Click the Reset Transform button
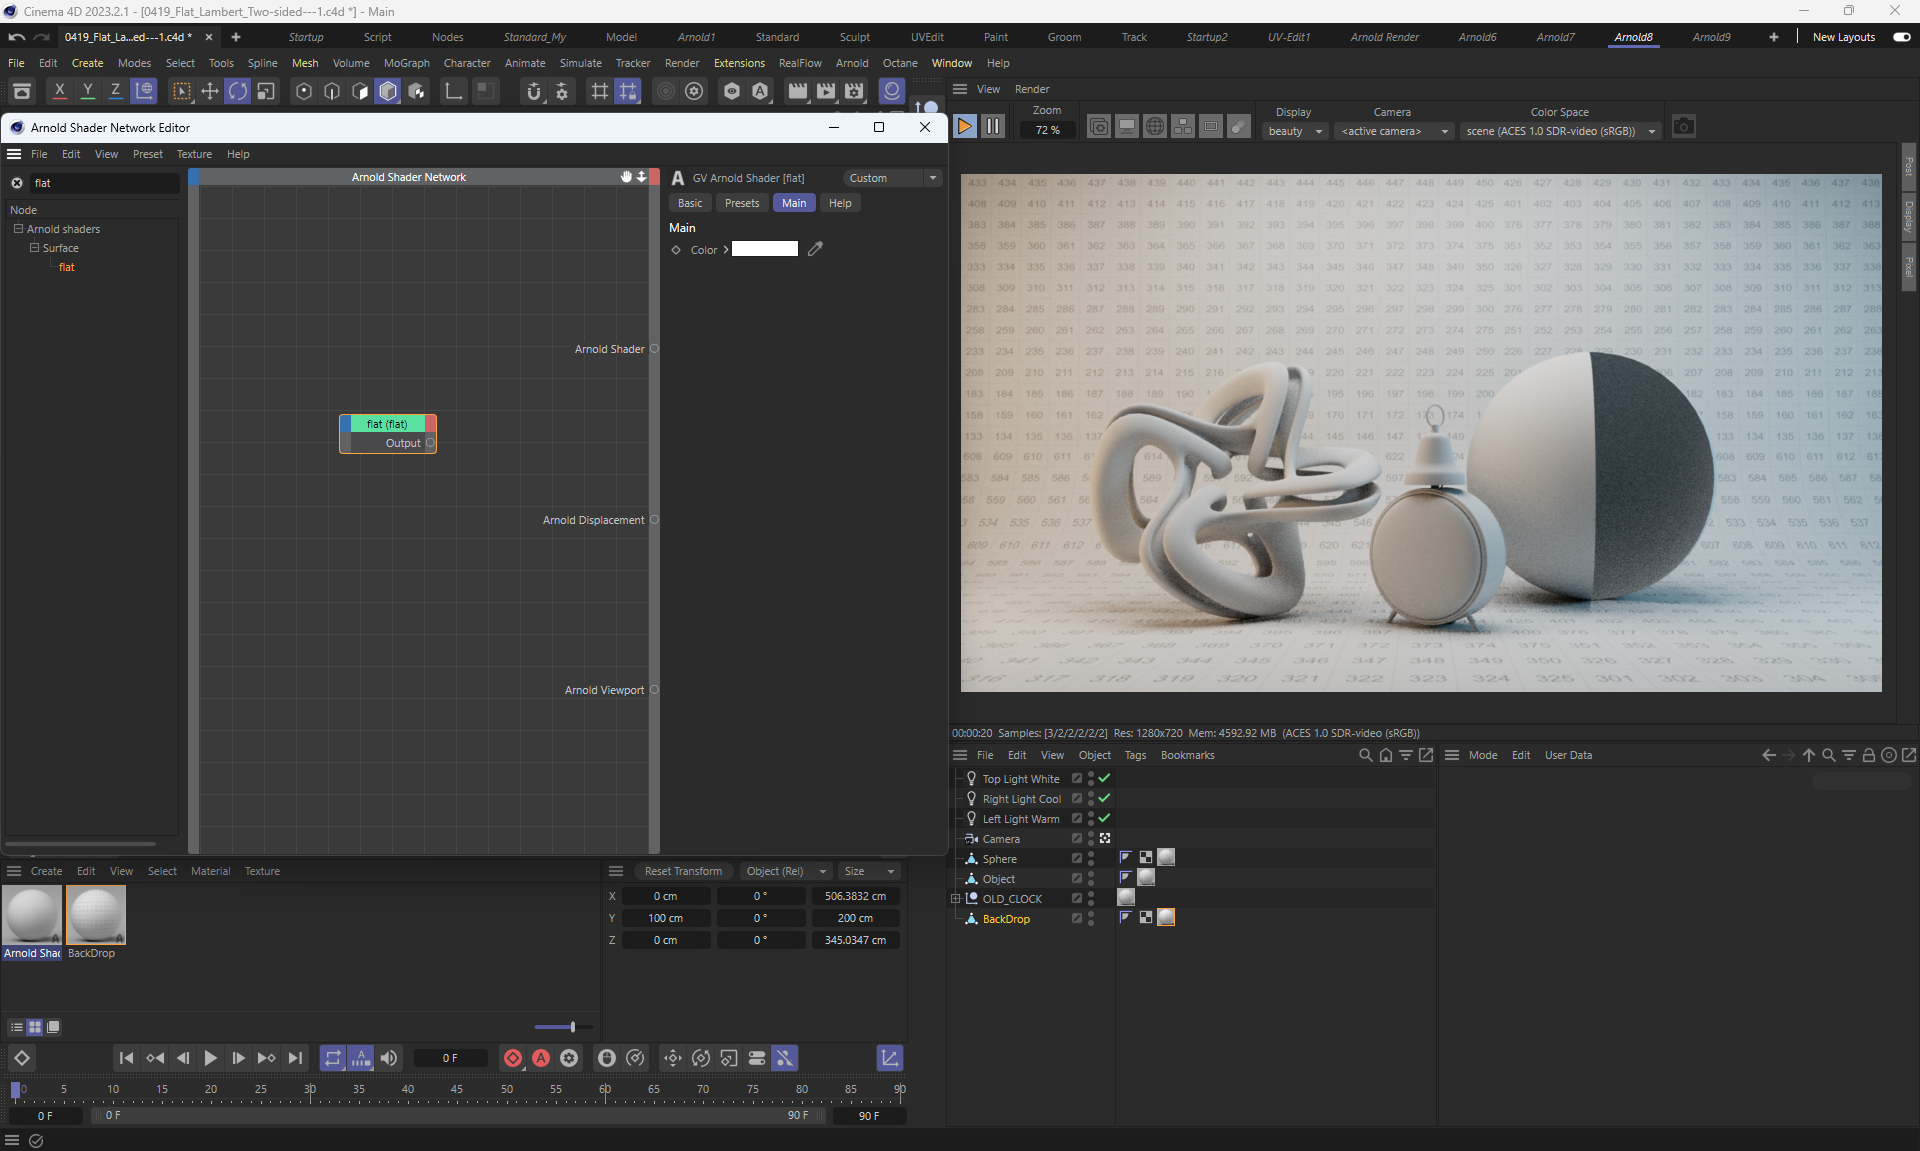The width and height of the screenshot is (1920, 1151). (x=683, y=871)
